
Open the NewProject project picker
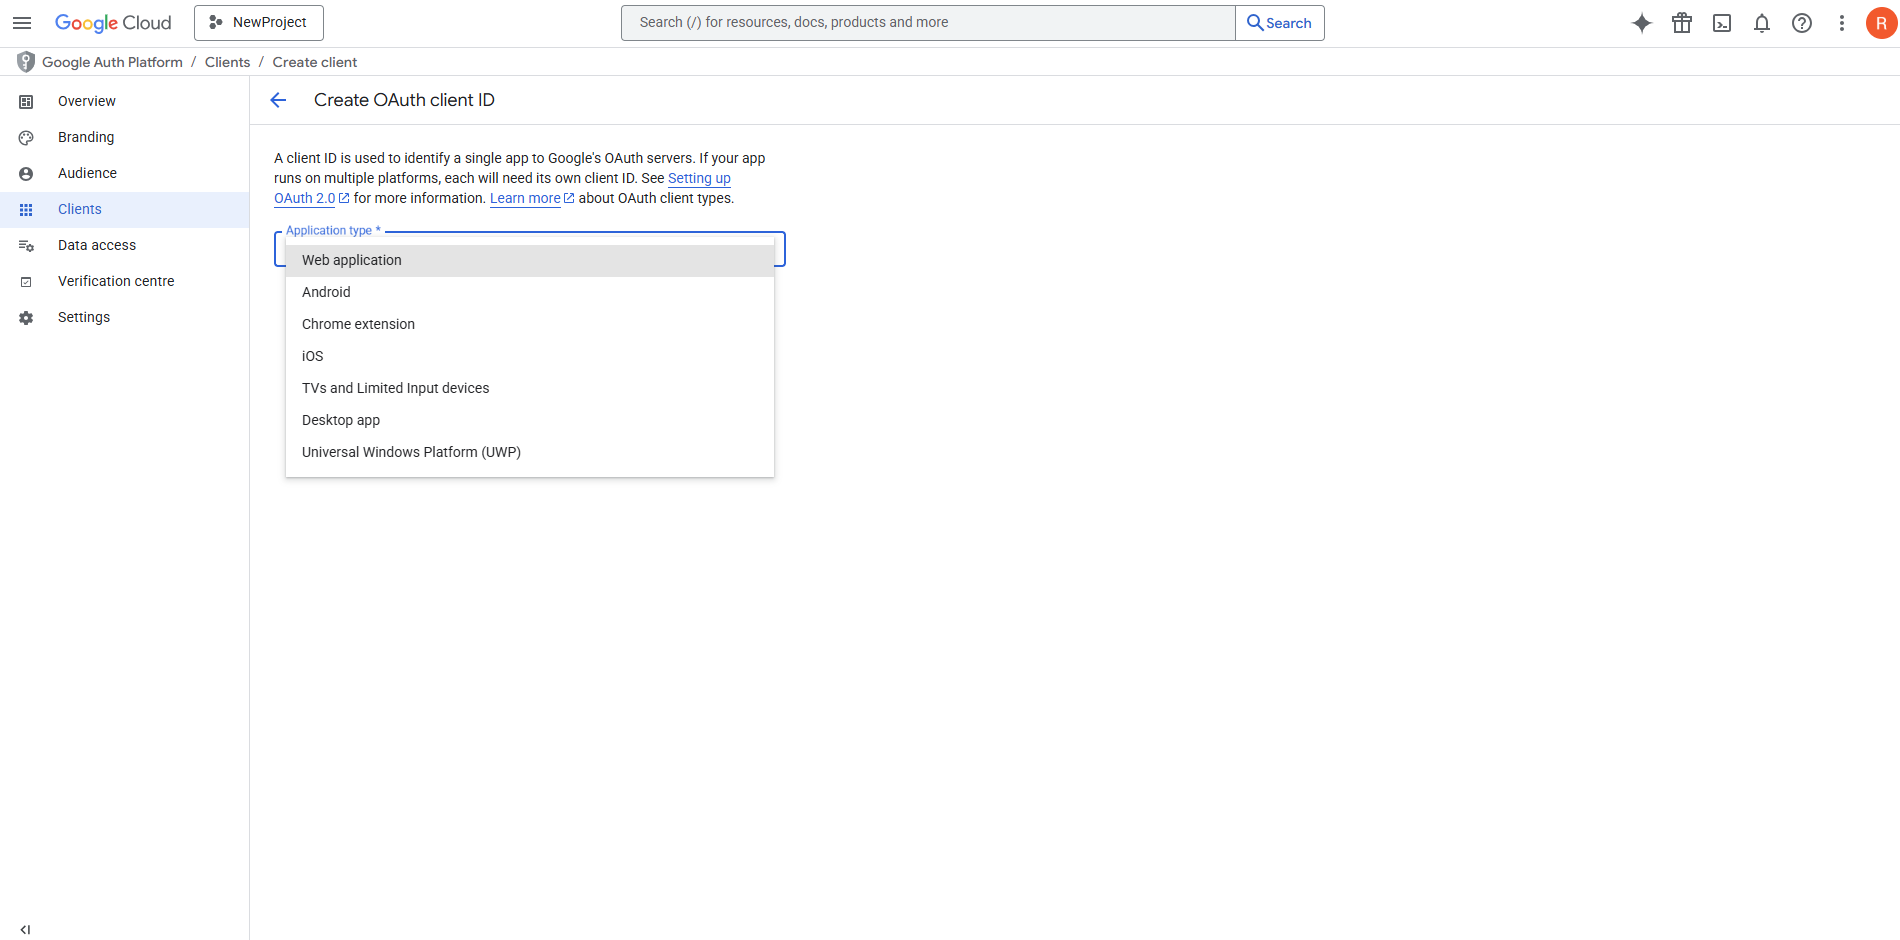(x=258, y=22)
